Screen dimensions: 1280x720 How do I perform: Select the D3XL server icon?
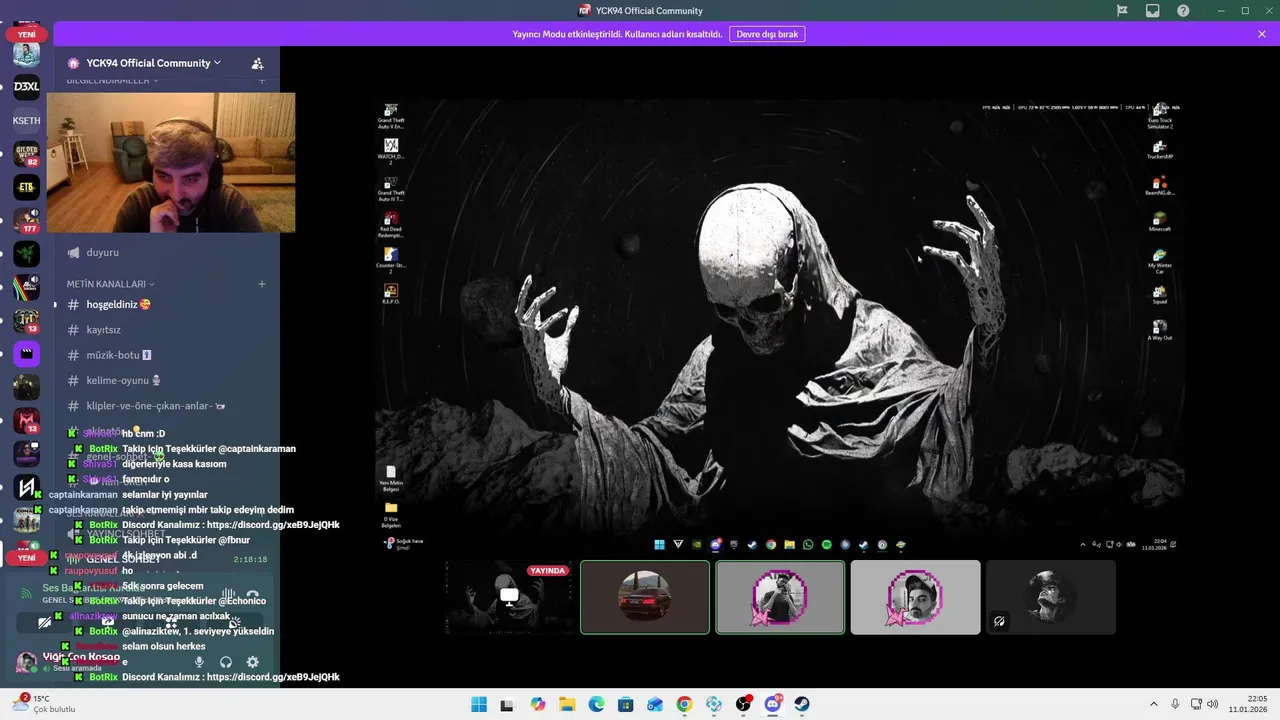click(x=26, y=87)
